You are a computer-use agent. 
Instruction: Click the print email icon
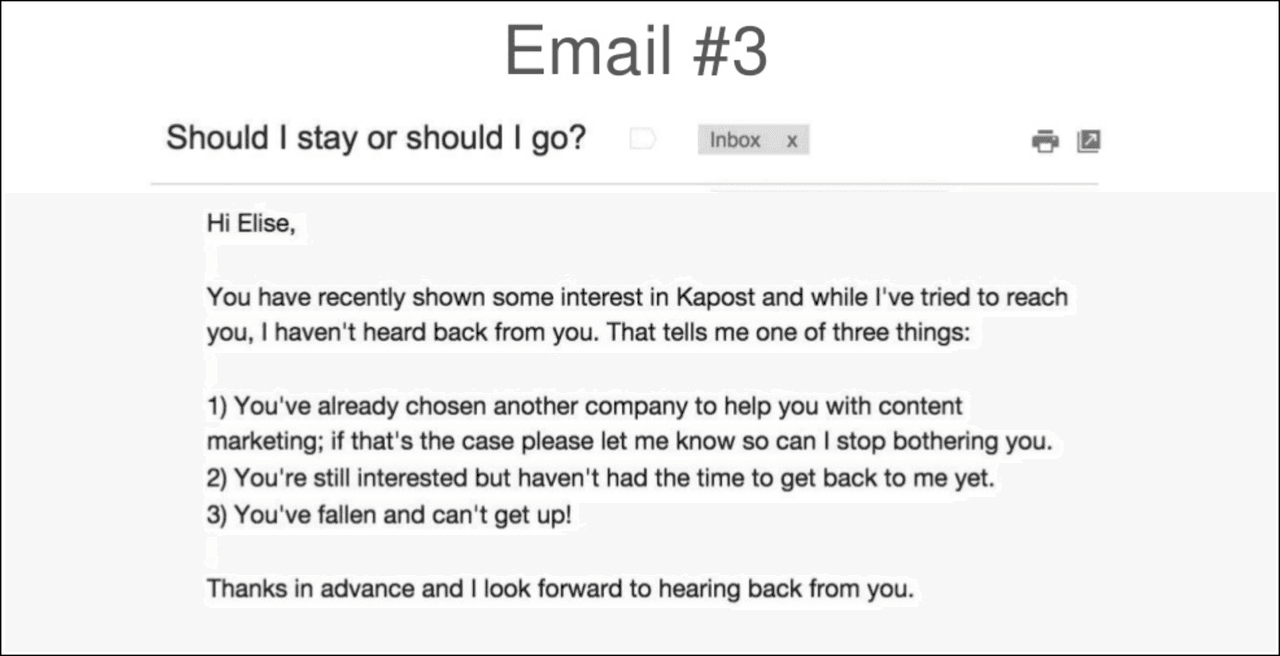point(1044,141)
